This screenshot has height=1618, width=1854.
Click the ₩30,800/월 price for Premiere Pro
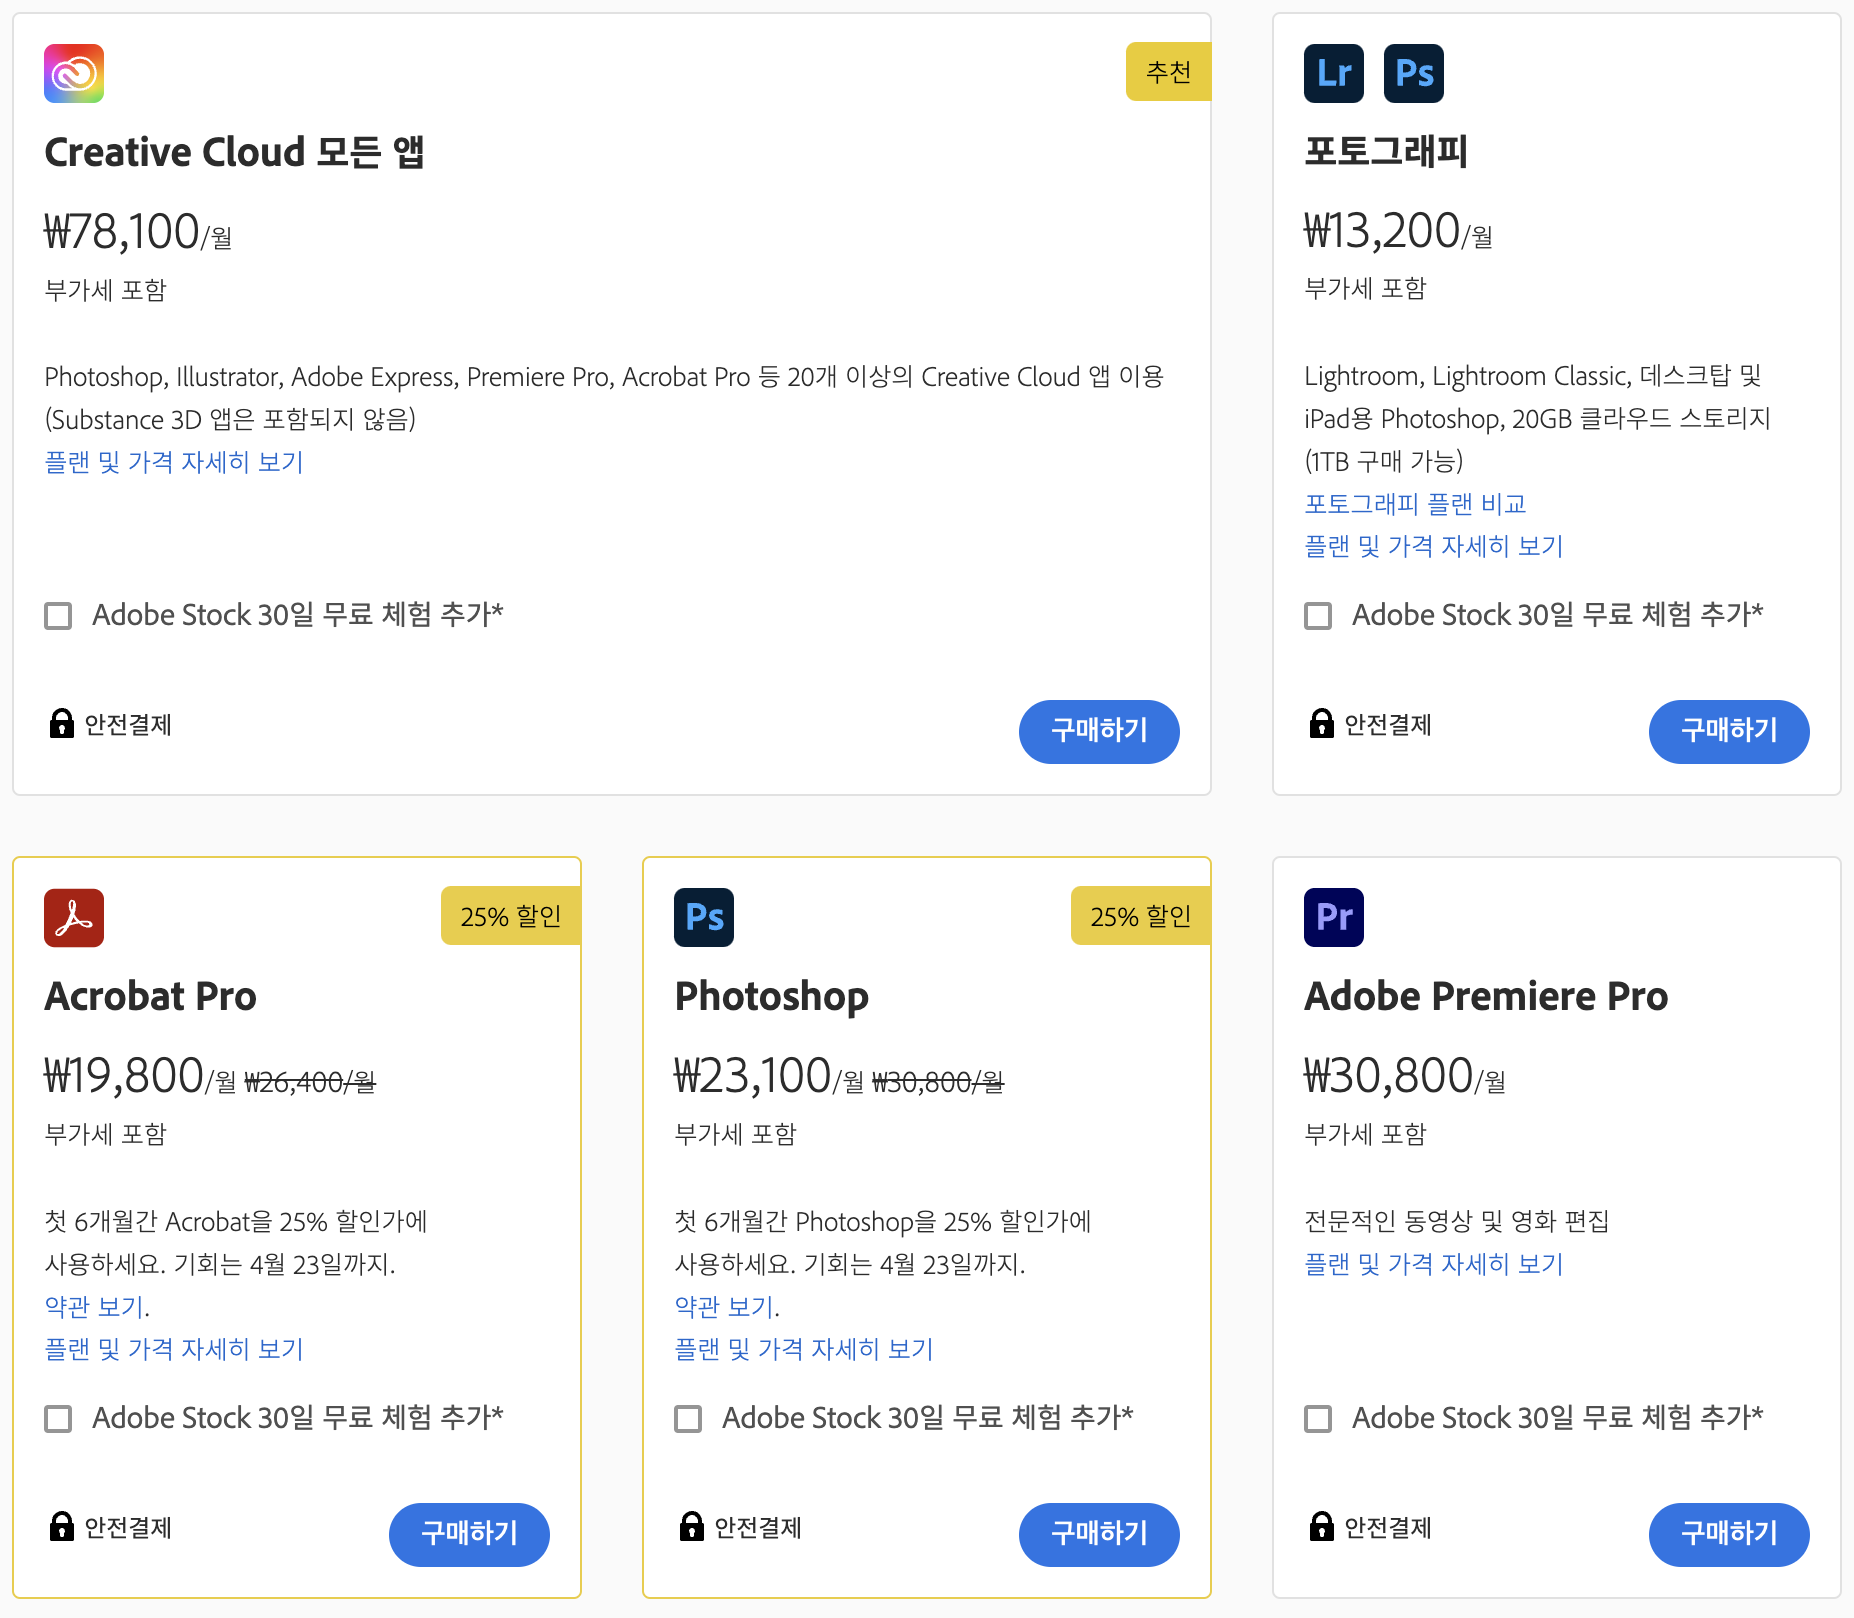tap(1405, 1076)
